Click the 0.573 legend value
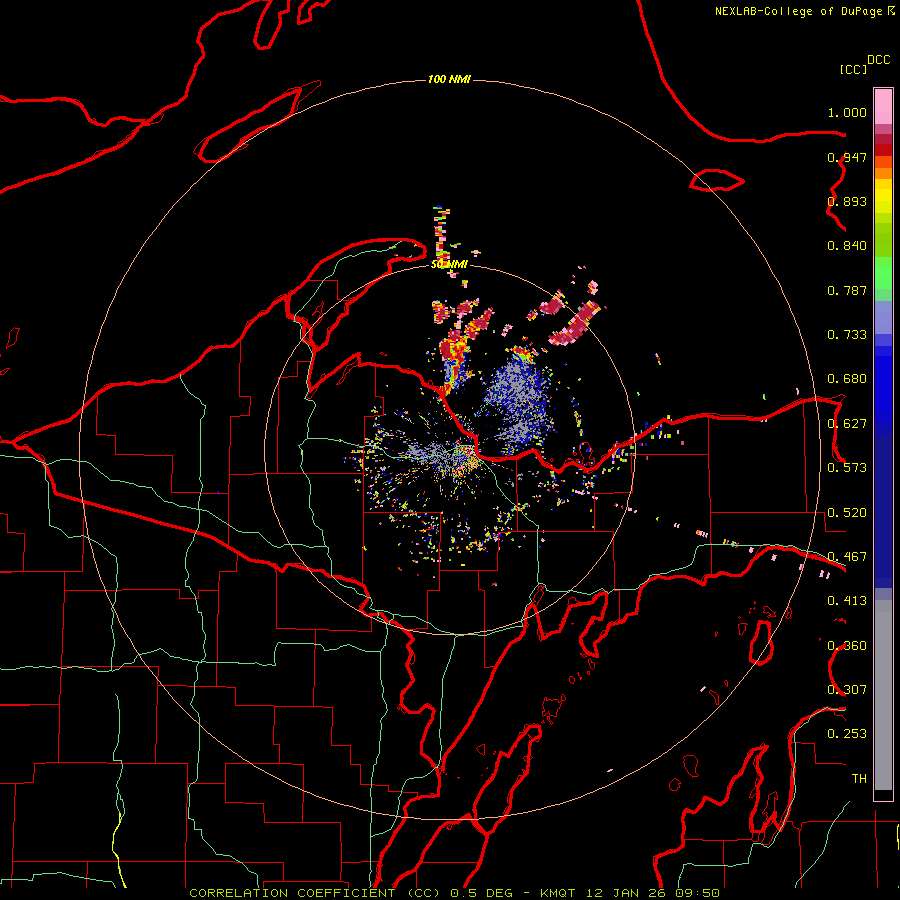Image resolution: width=900 pixels, height=900 pixels. [847, 468]
